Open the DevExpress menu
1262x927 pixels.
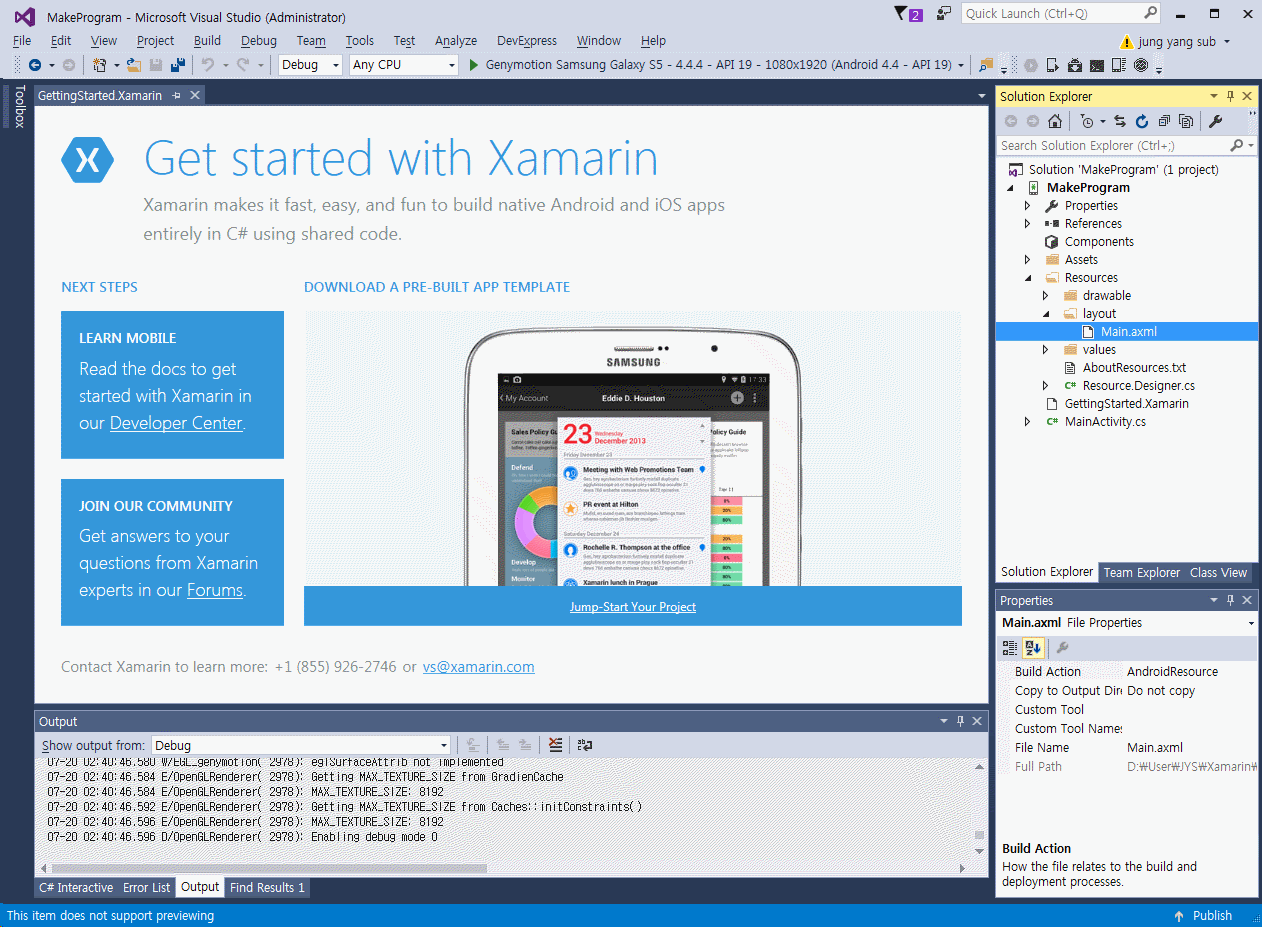(527, 41)
